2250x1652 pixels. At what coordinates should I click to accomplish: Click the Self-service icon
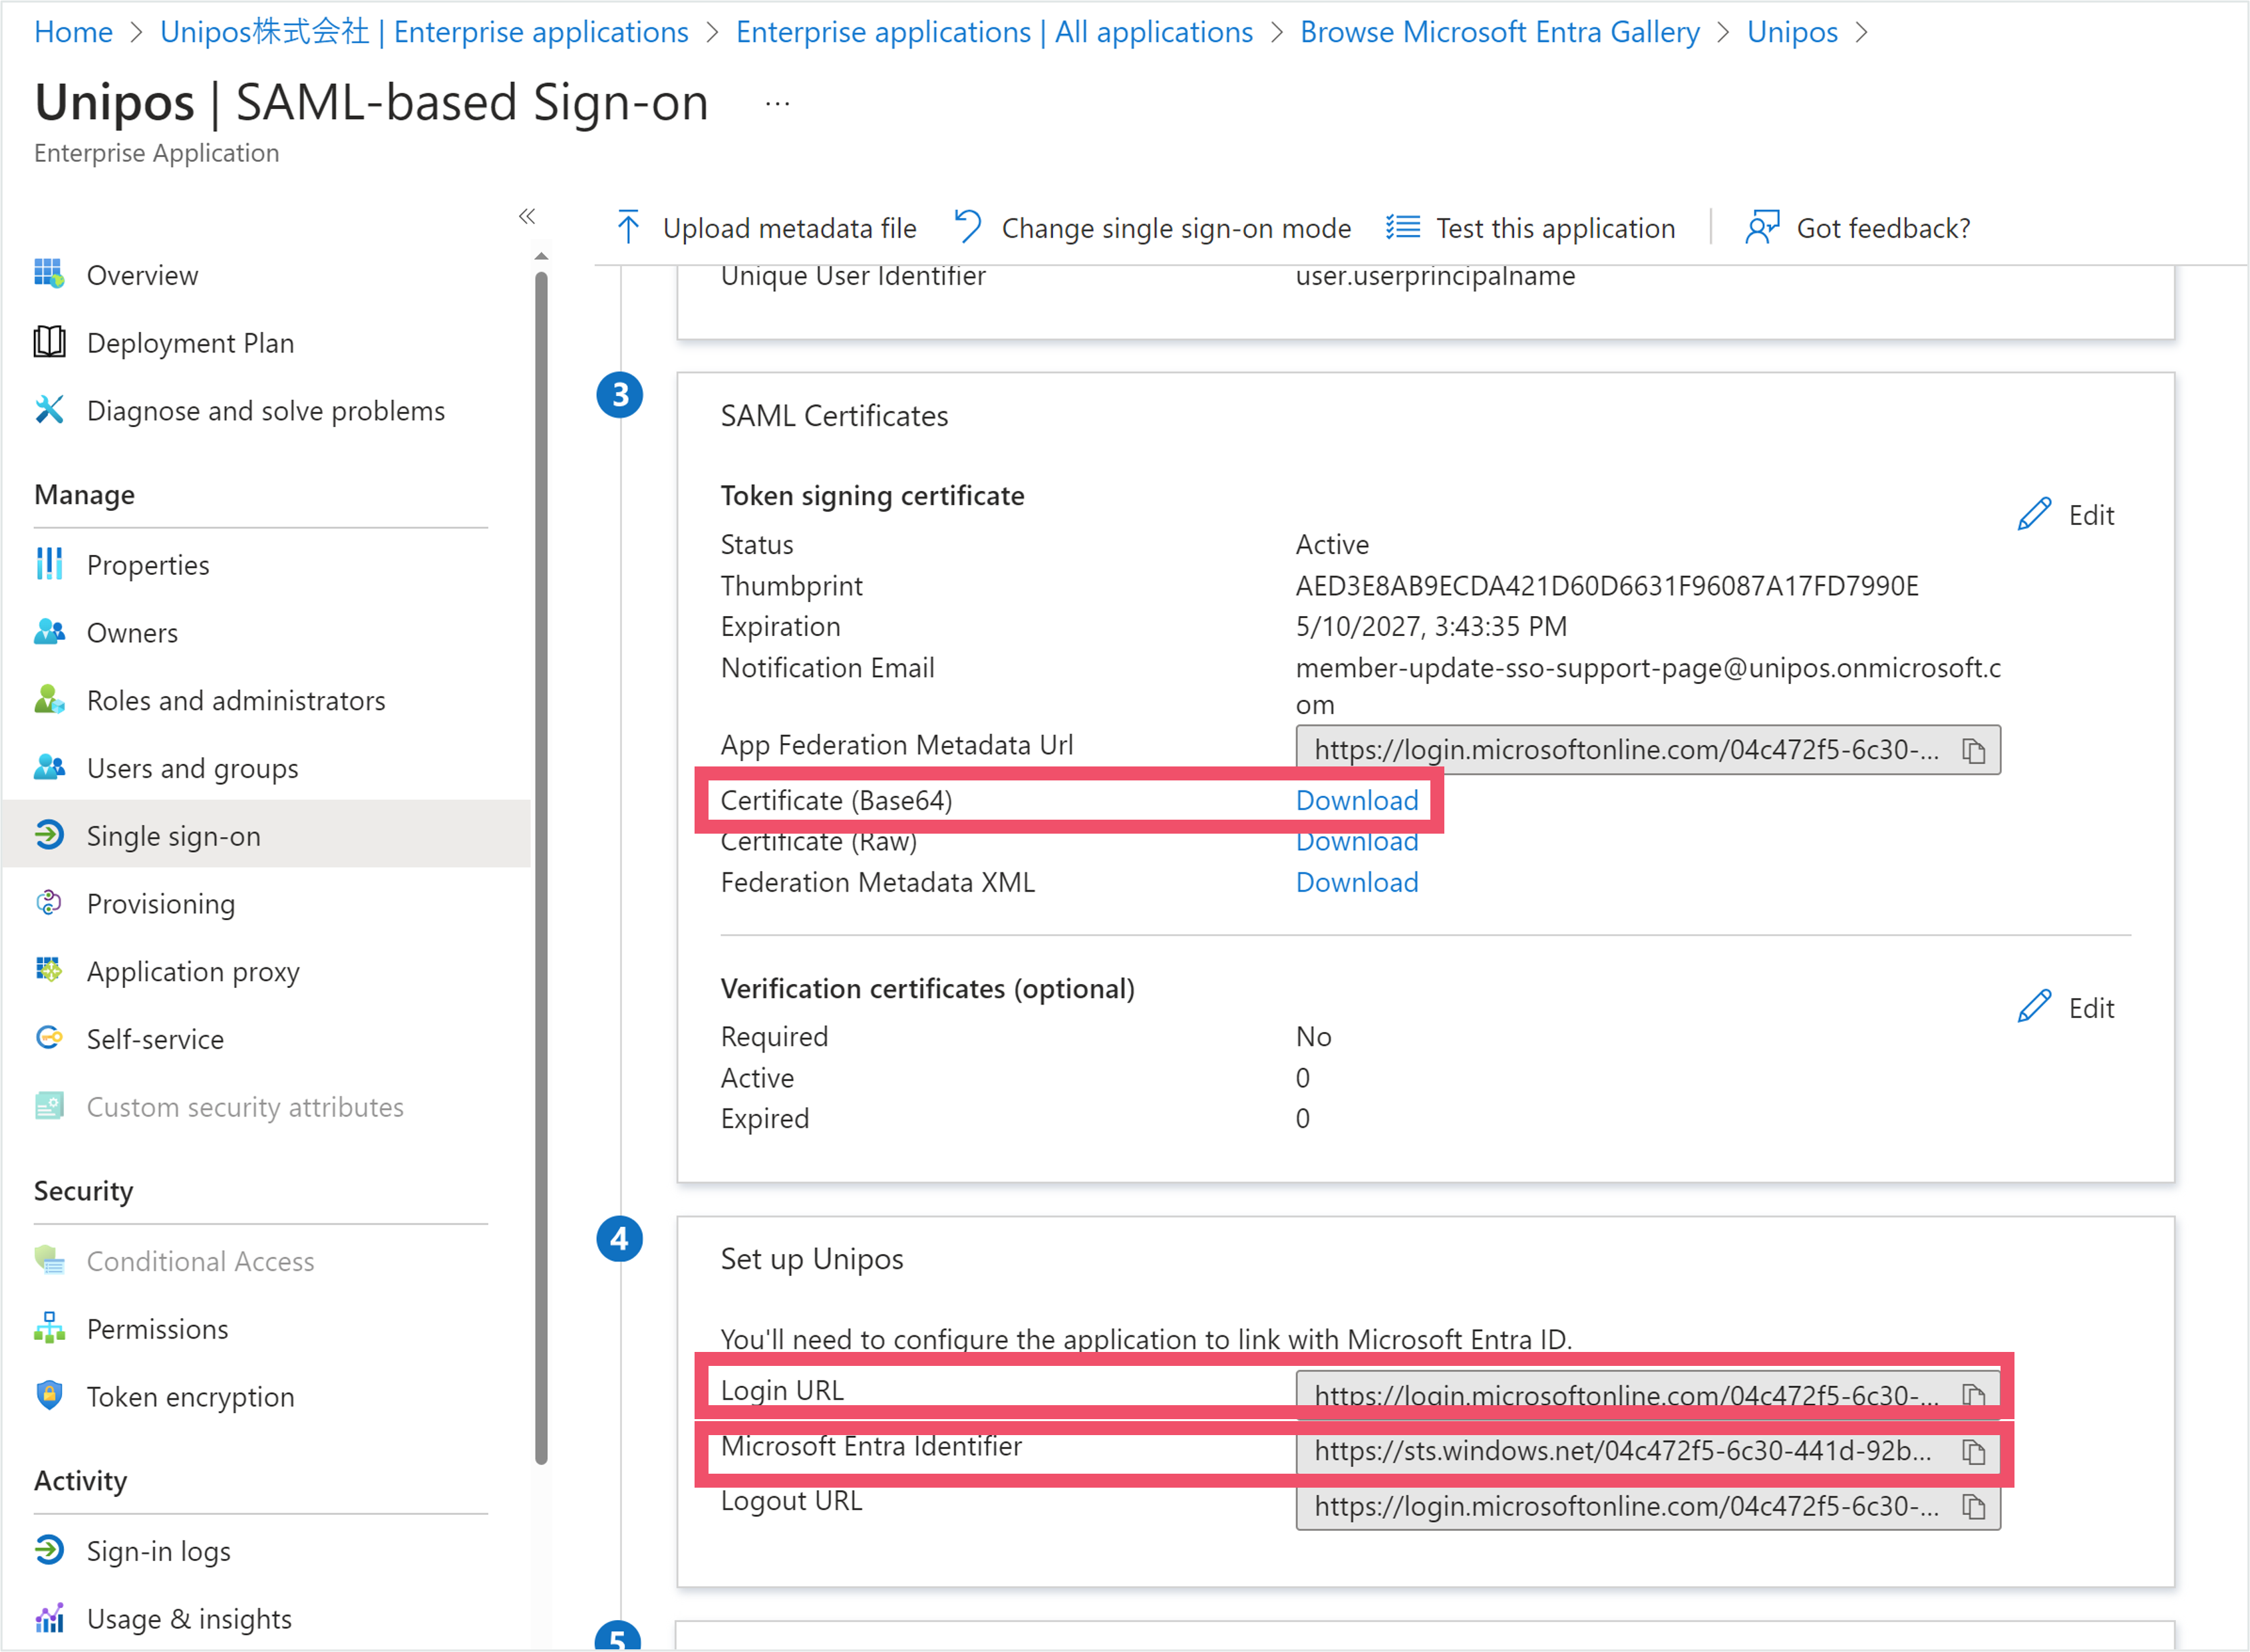[49, 1039]
